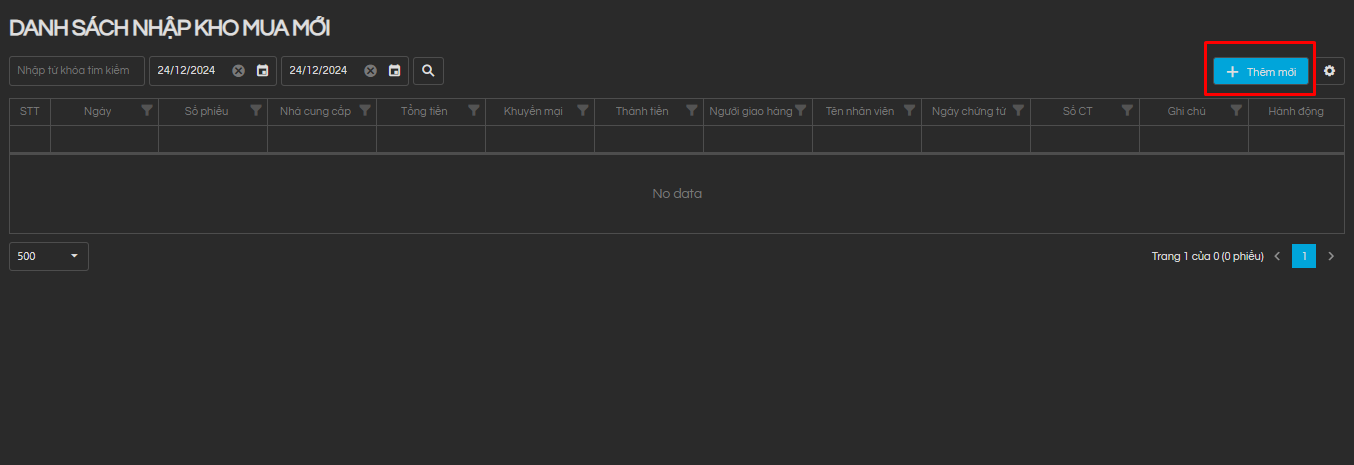1354x465 pixels.
Task: Sort by the Tên nhân viên header
Action: (x=859, y=111)
